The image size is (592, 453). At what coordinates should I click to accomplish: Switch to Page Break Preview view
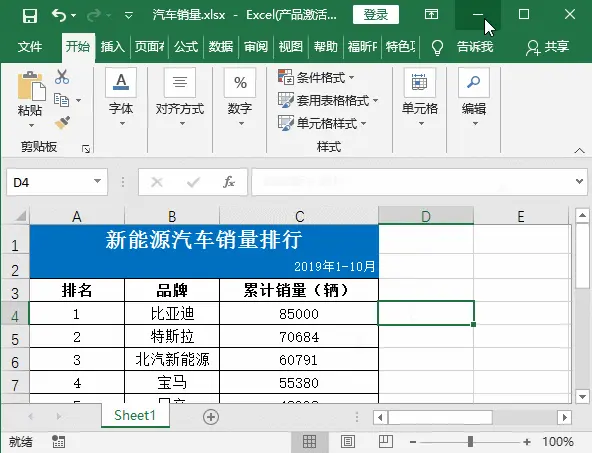[386, 441]
